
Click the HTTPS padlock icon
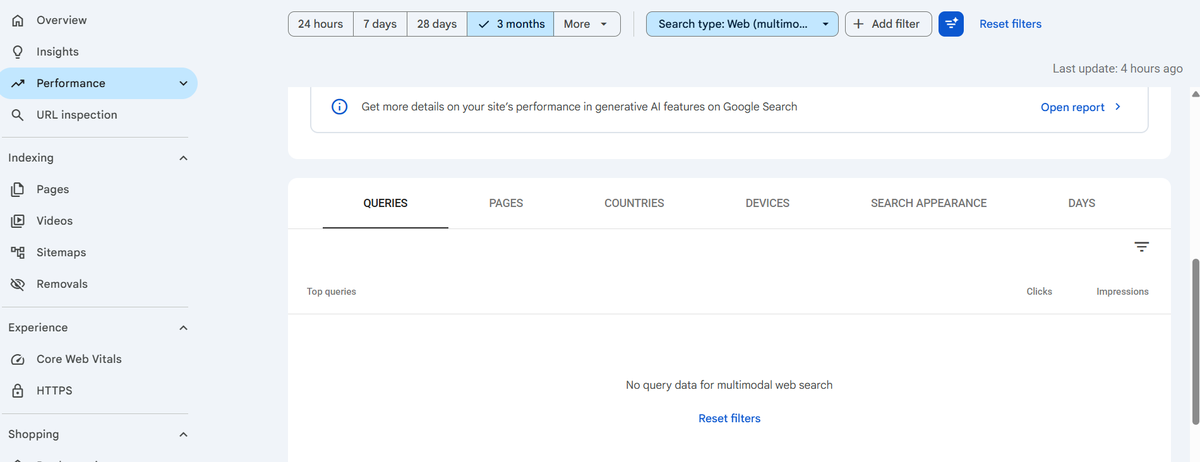(x=17, y=391)
